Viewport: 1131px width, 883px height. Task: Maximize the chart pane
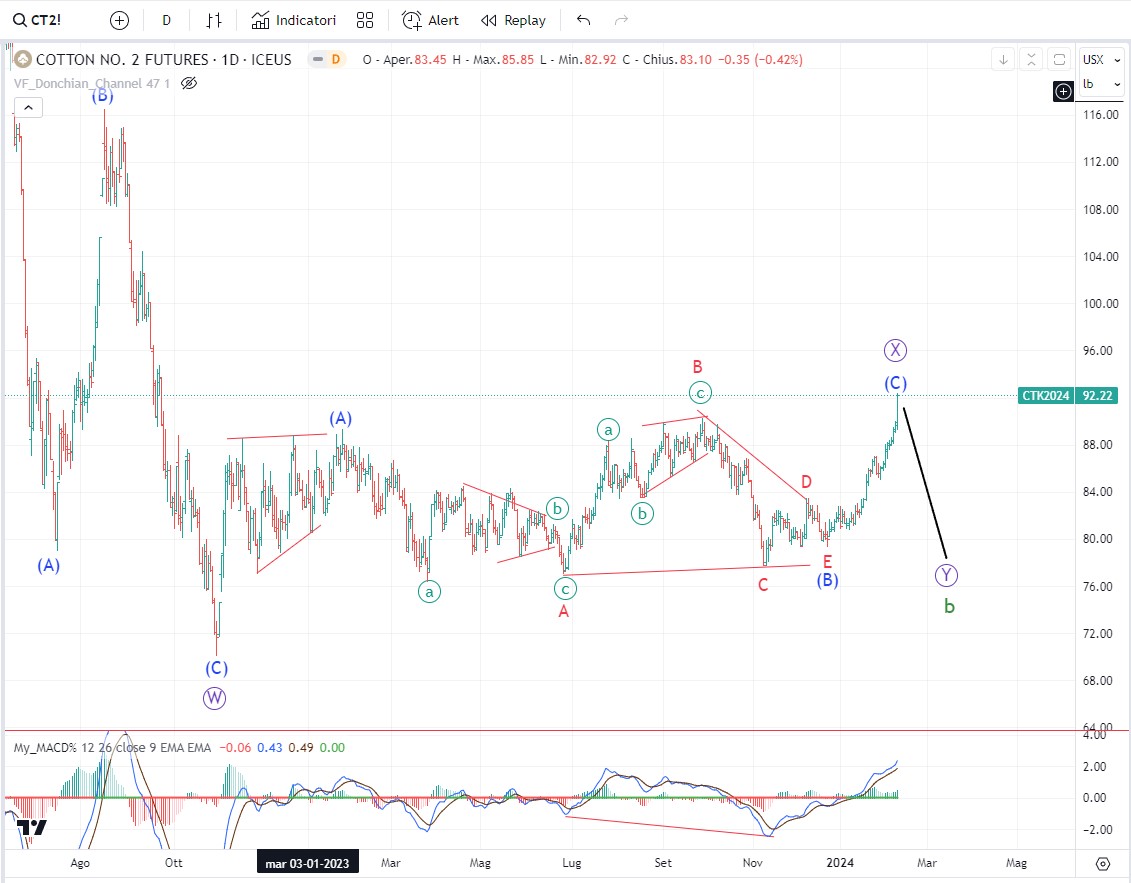pos(1060,59)
